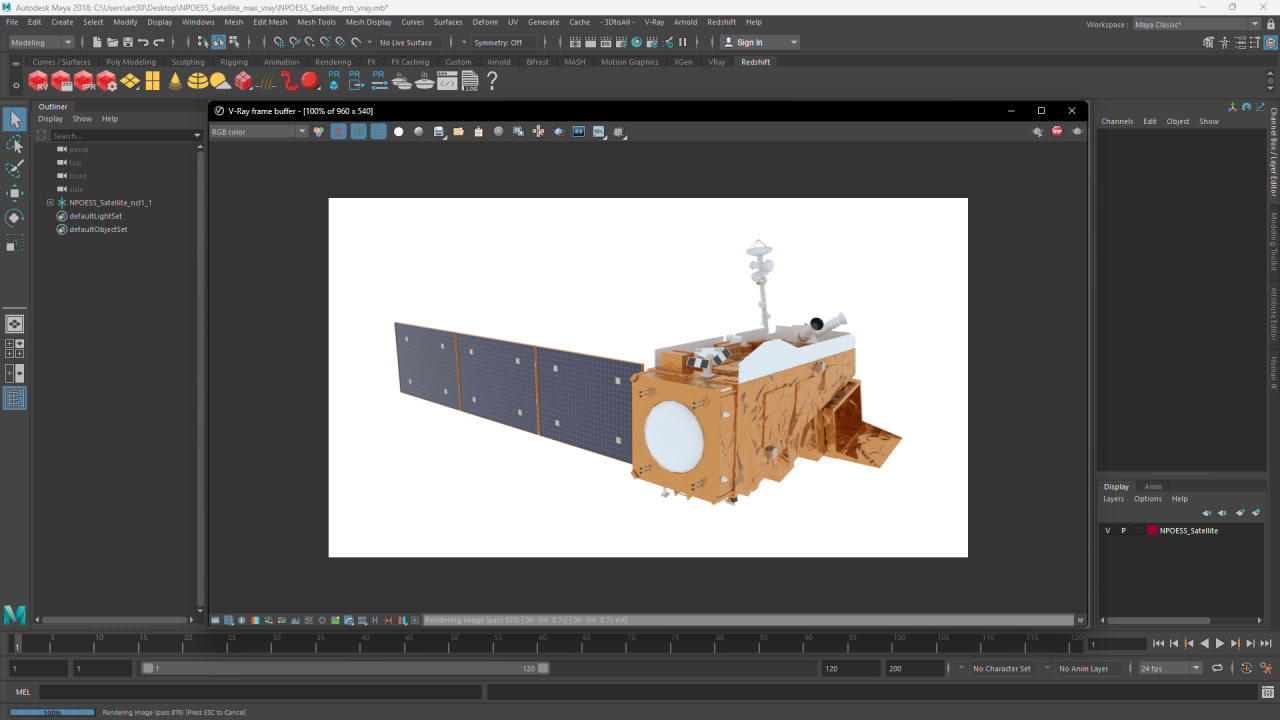Click the color corrections icon beside RGB color
The width and height of the screenshot is (1280, 720).
pyautogui.click(x=319, y=131)
